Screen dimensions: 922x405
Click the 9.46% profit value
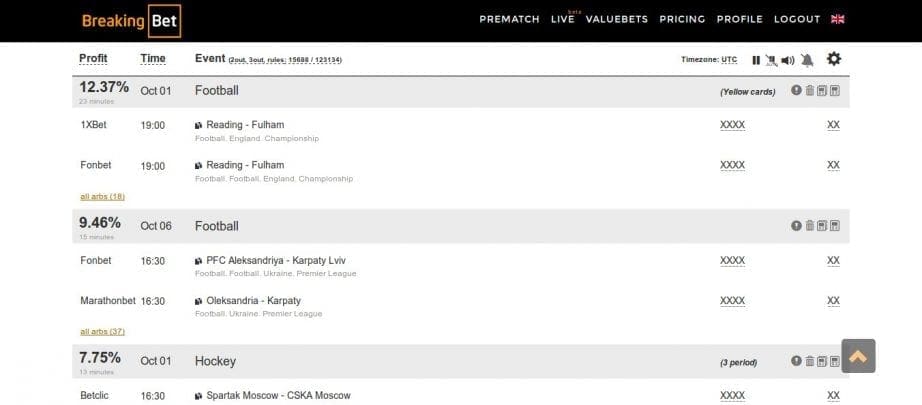(x=100, y=223)
